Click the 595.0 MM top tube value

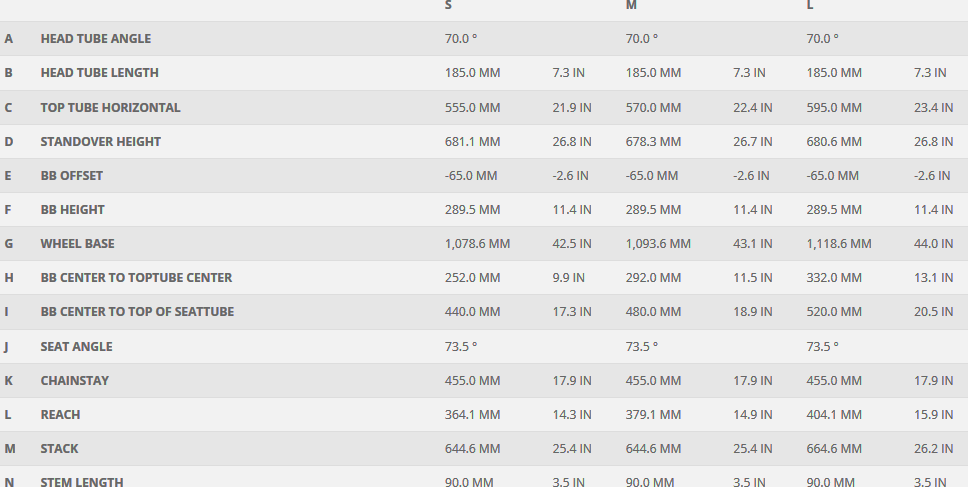pos(834,108)
